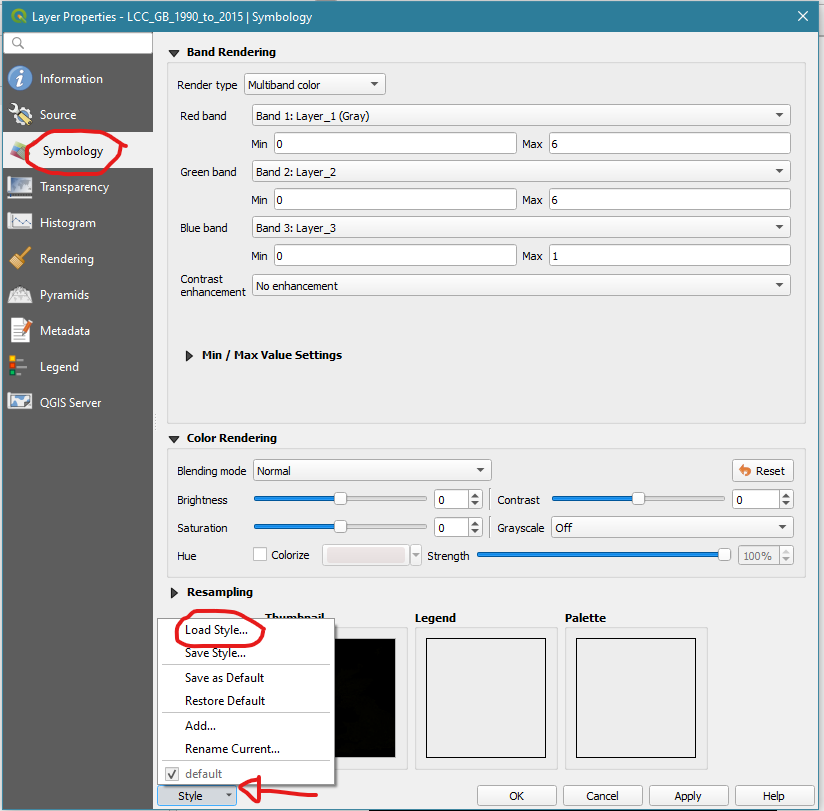Open the Information tab icon
This screenshot has height=811, width=824.
pos(20,79)
